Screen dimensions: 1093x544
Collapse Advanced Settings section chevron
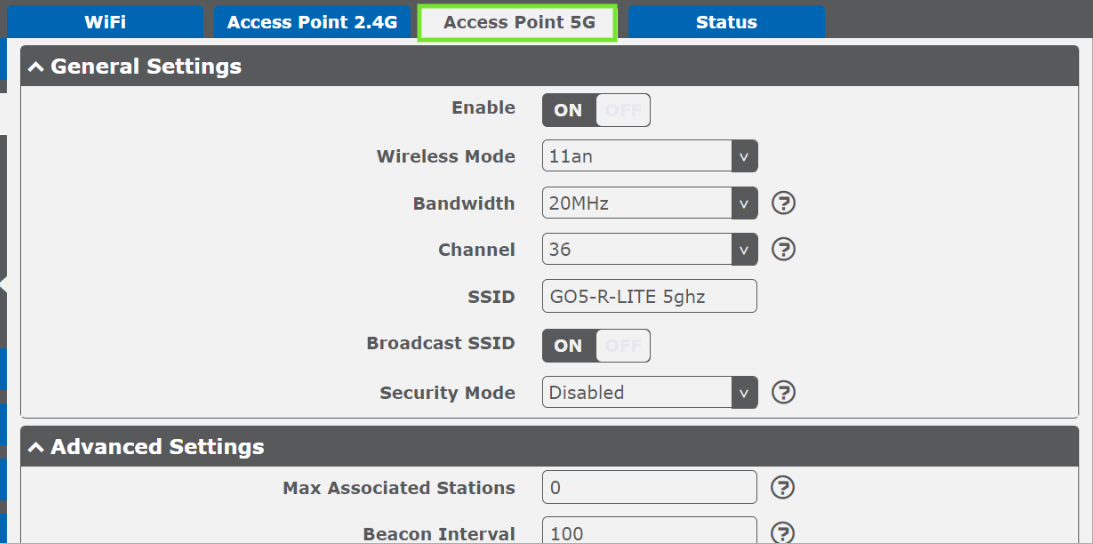pos(37,447)
